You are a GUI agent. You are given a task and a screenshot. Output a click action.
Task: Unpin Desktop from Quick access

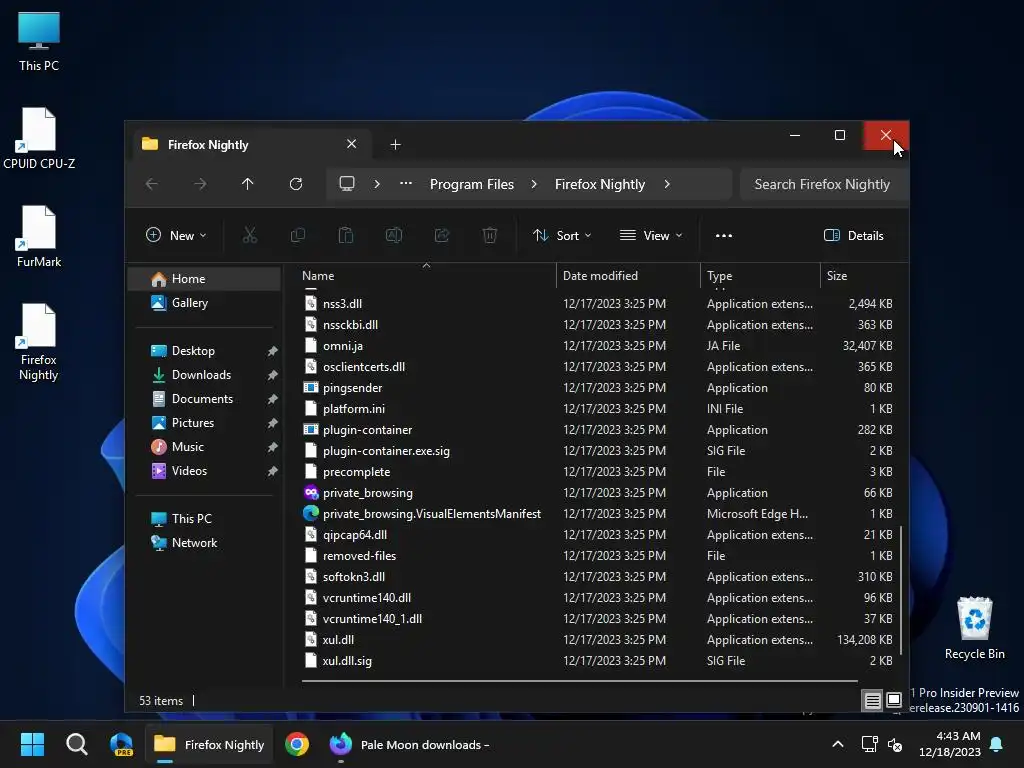272,351
